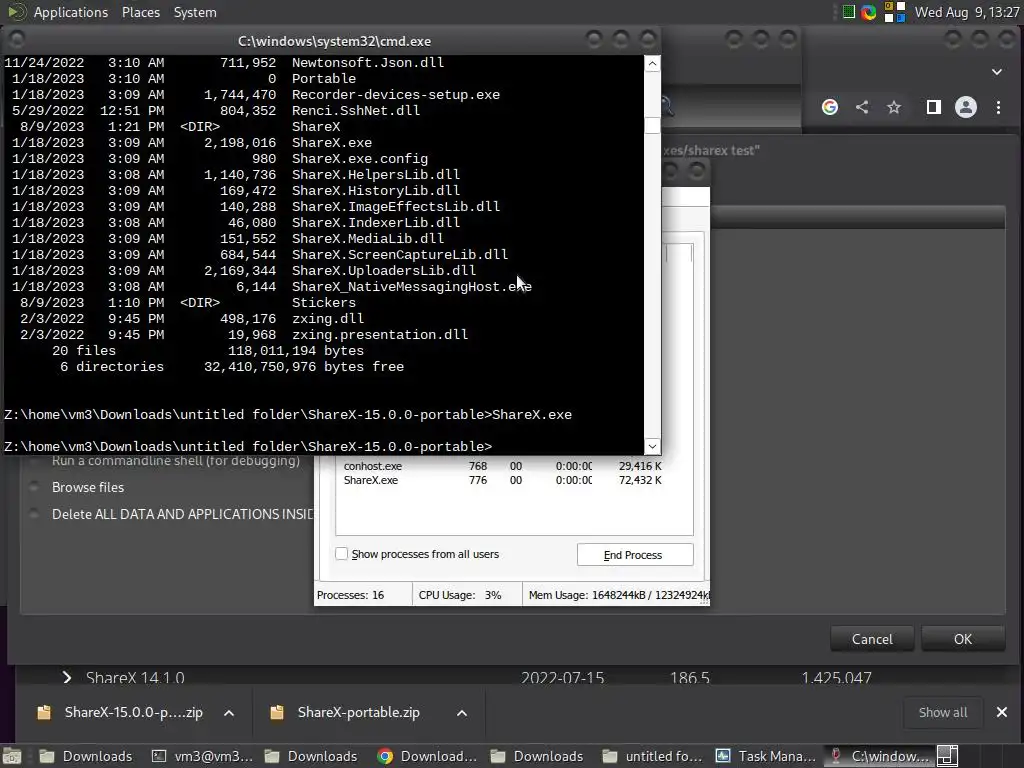Switch to untitled fo... folder taskbar entry
This screenshot has height=768, width=1024.
(653, 756)
